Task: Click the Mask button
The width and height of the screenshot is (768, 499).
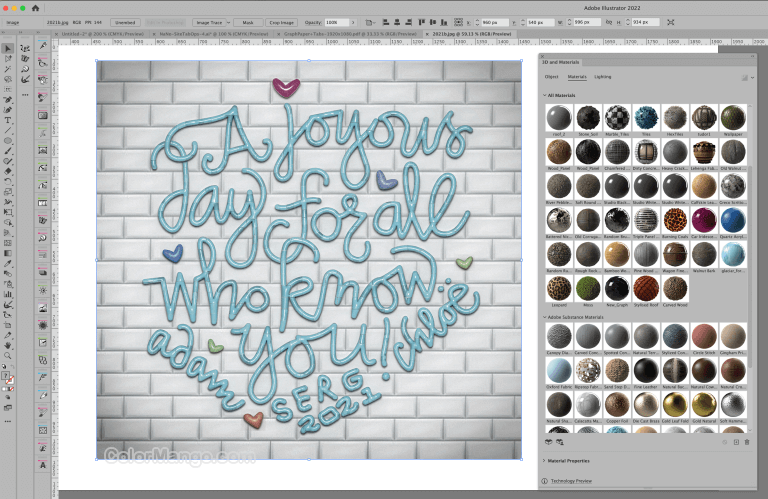Action: 247,21
